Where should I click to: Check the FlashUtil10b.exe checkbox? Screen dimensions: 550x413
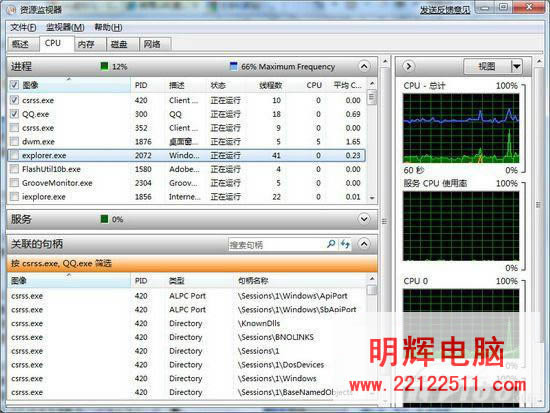pyautogui.click(x=14, y=169)
